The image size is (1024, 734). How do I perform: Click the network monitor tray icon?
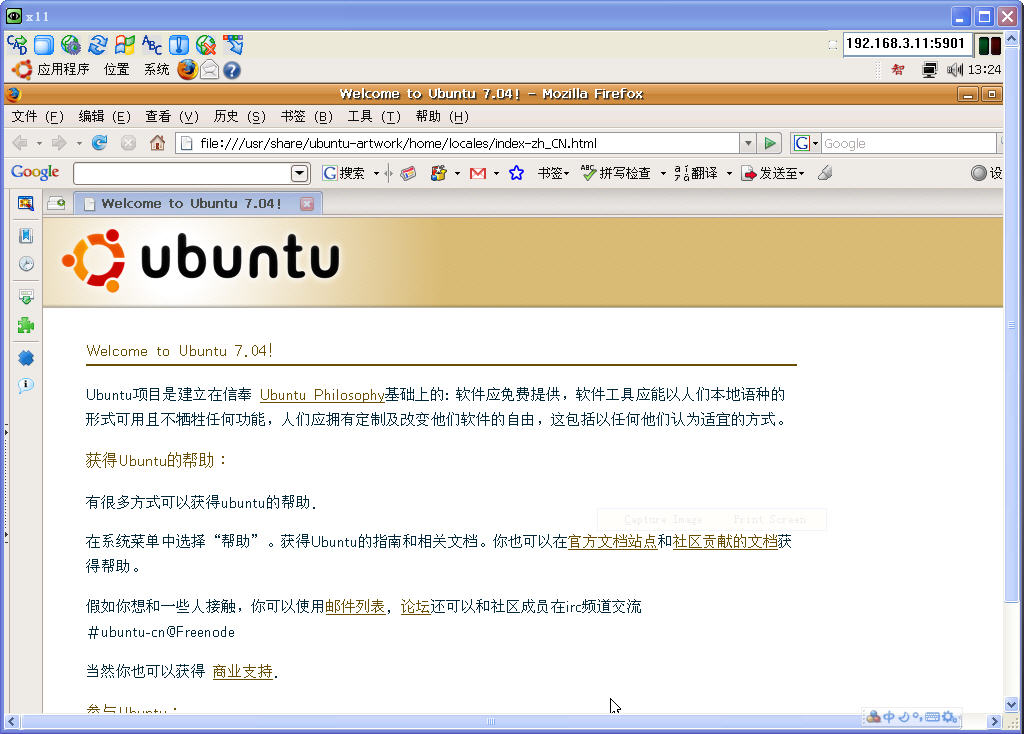click(929, 69)
